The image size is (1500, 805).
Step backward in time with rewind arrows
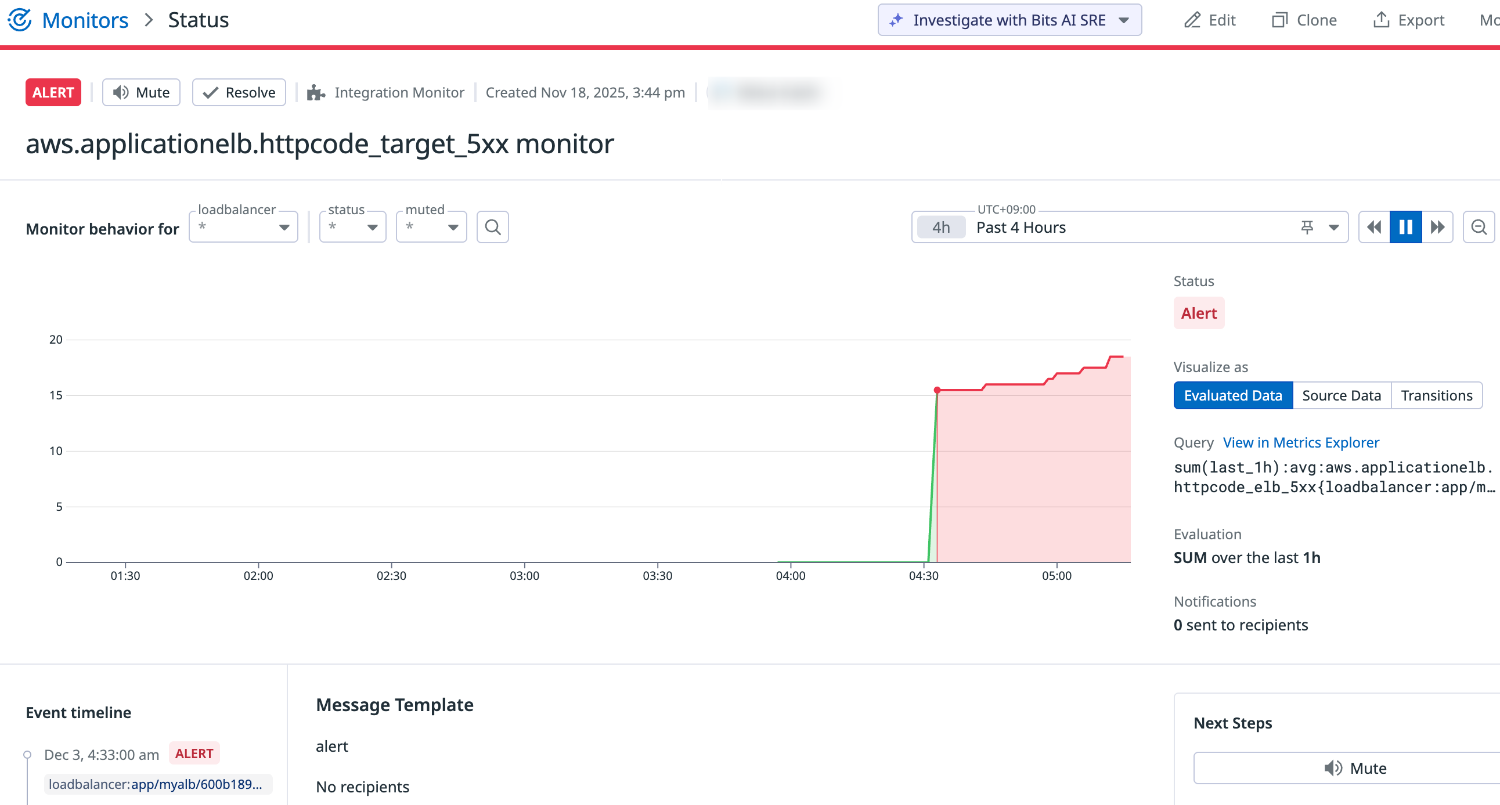click(1374, 227)
